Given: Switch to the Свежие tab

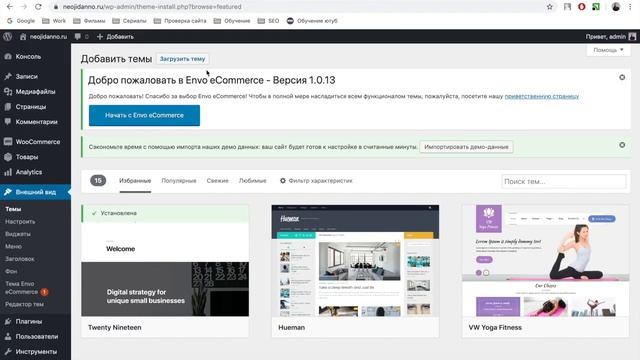Looking at the screenshot, I should [x=218, y=181].
